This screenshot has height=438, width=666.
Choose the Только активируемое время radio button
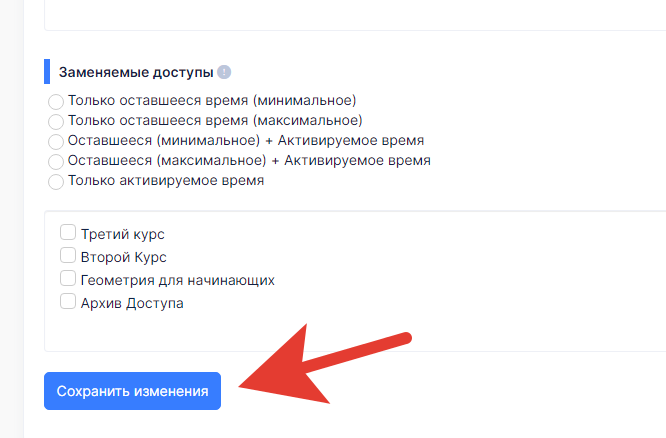(x=56, y=182)
